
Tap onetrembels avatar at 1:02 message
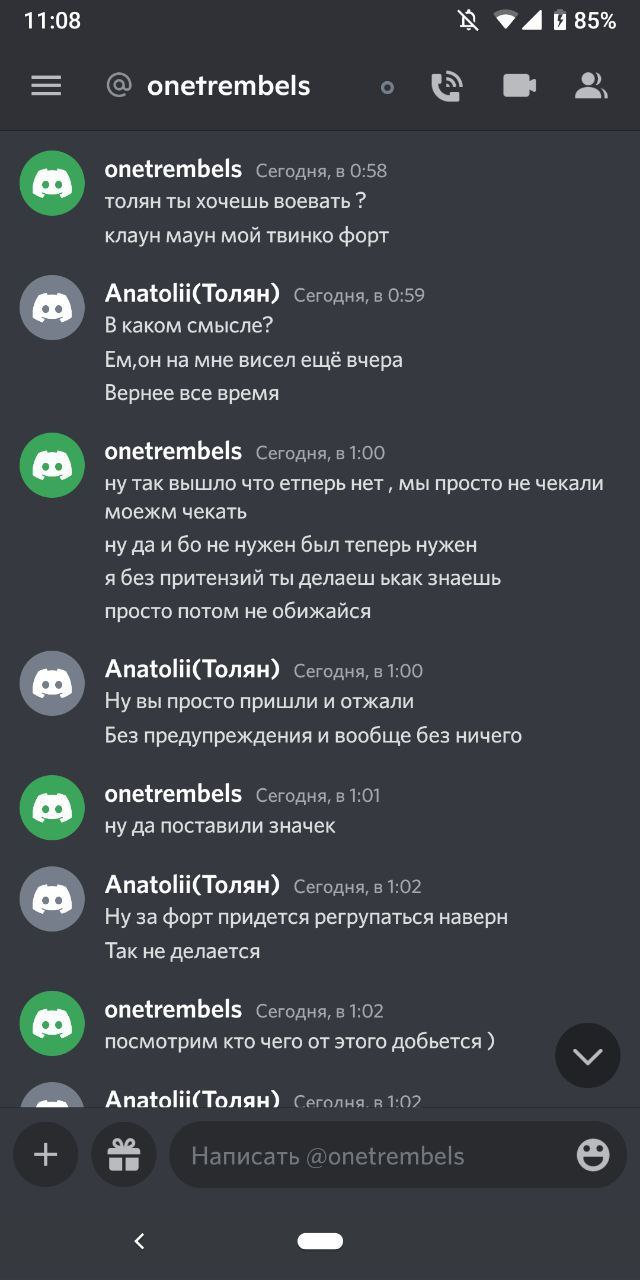pyautogui.click(x=52, y=1024)
